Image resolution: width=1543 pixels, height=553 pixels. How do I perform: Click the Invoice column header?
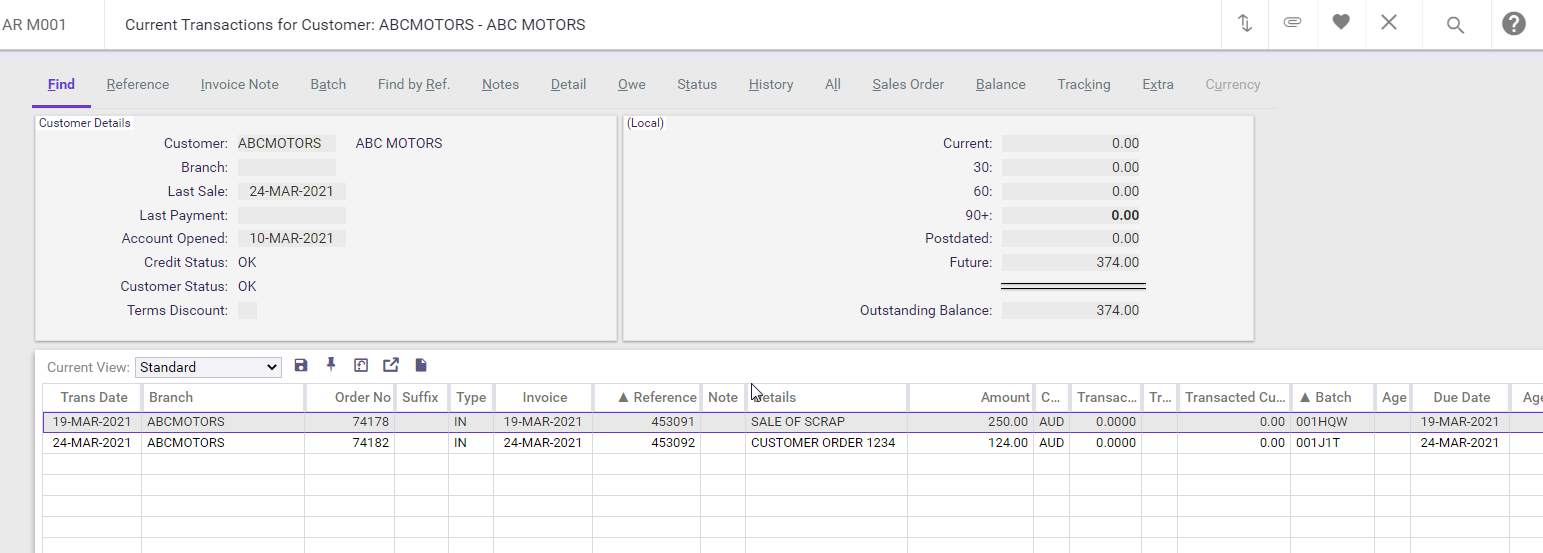click(544, 397)
